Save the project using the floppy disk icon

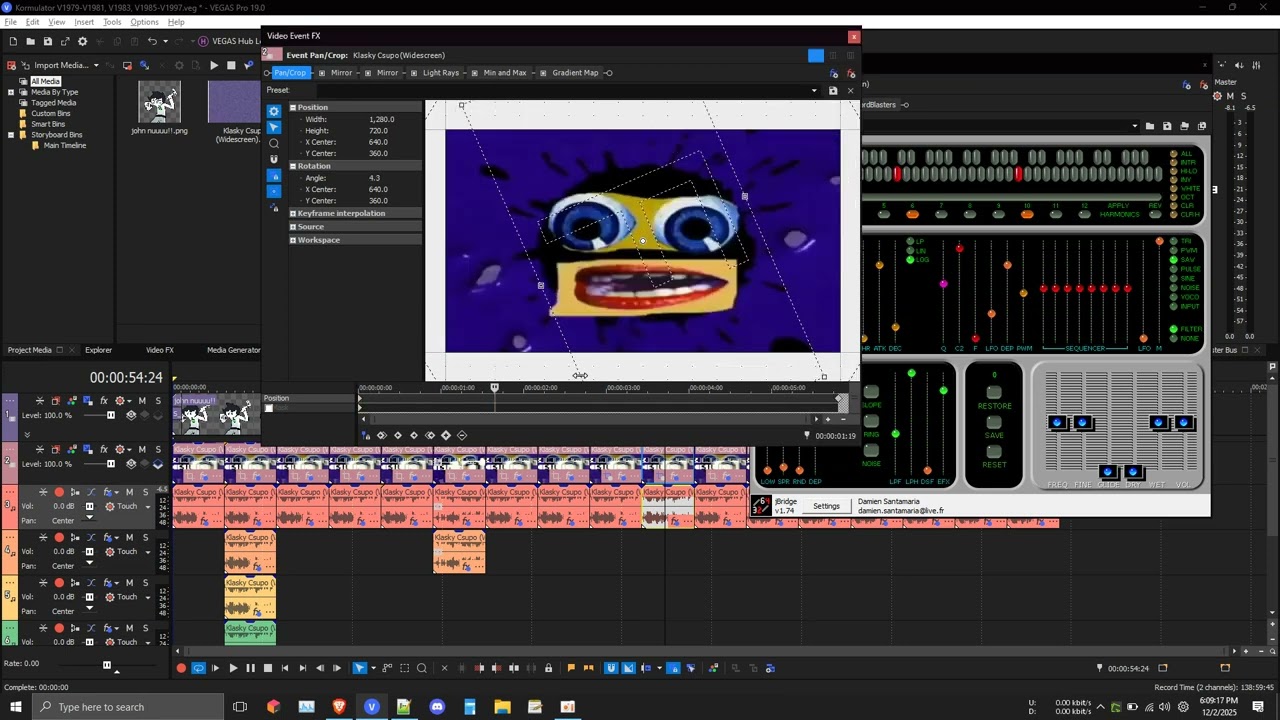coord(47,41)
